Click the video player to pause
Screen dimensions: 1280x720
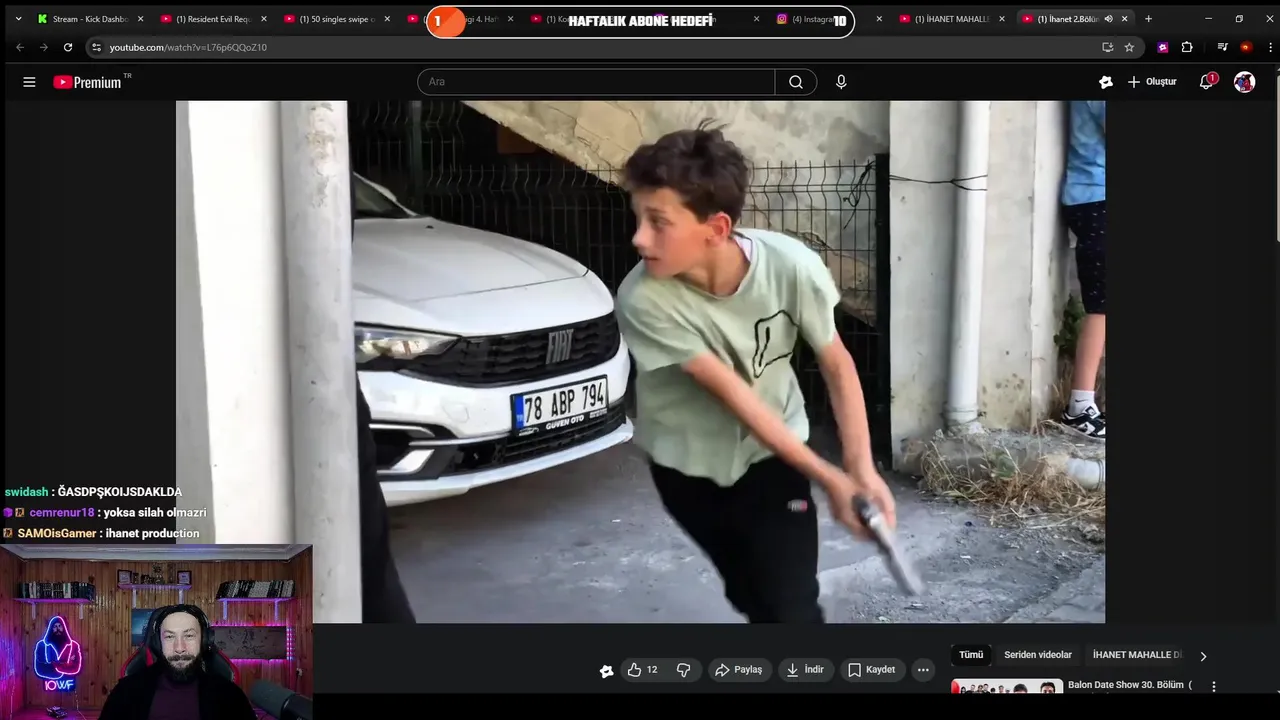[640, 361]
